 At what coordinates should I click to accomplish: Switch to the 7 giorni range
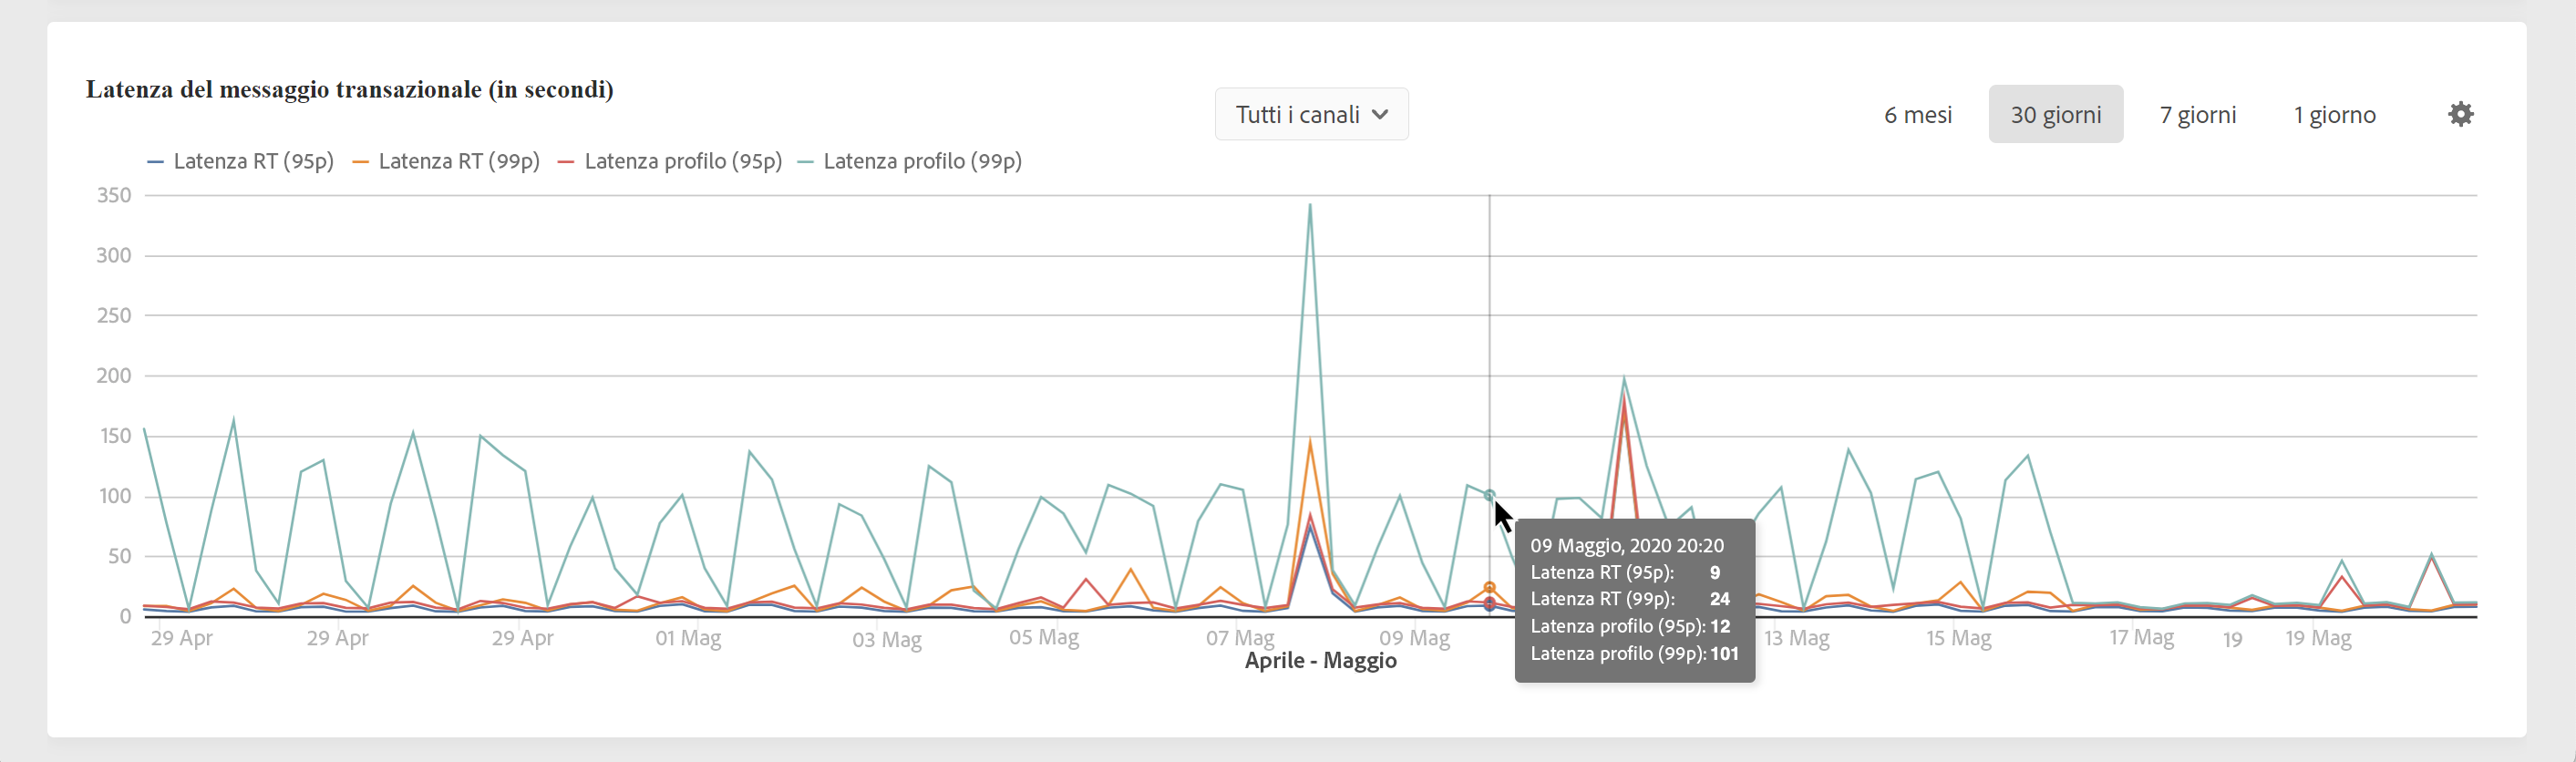pos(2197,115)
